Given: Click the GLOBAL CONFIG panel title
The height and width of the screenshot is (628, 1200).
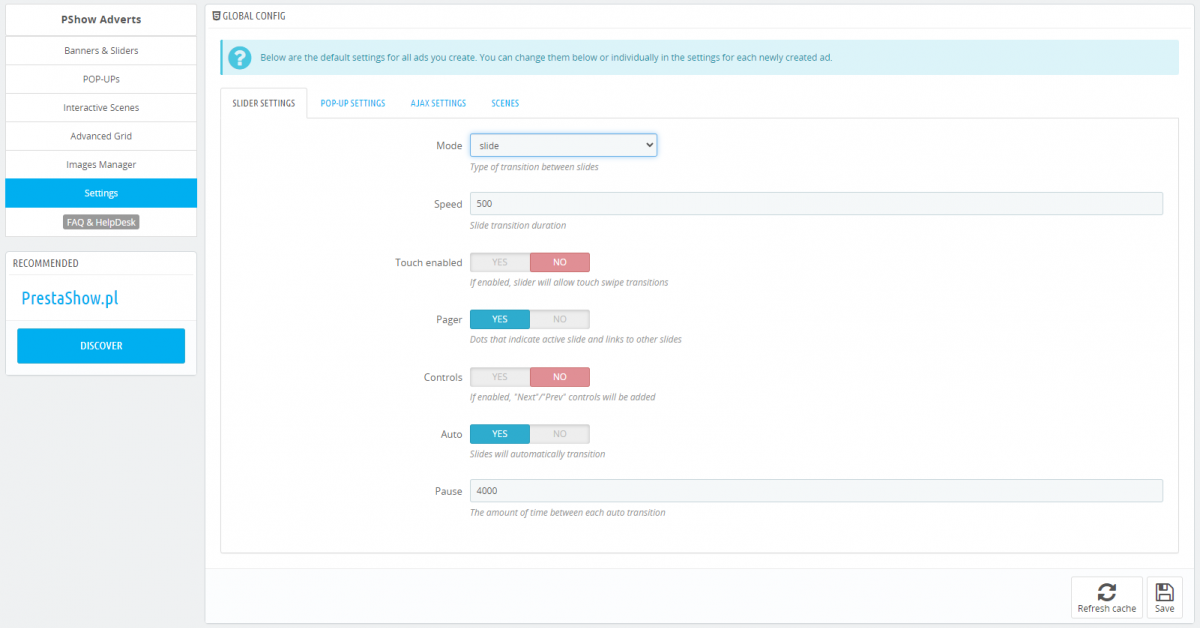Looking at the screenshot, I should tap(255, 17).
